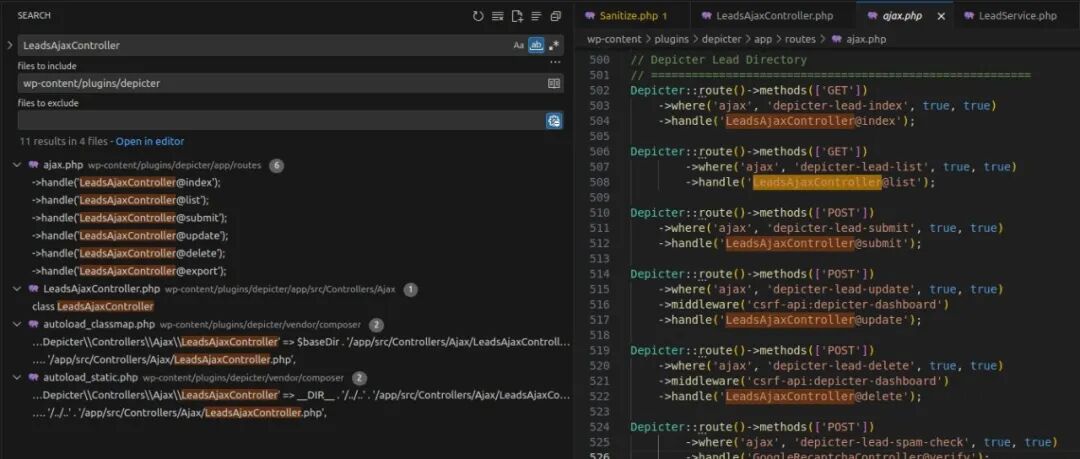The width and height of the screenshot is (1080, 459).
Task: Open the LeadsAjaxController@delete search match
Action: (x=129, y=254)
